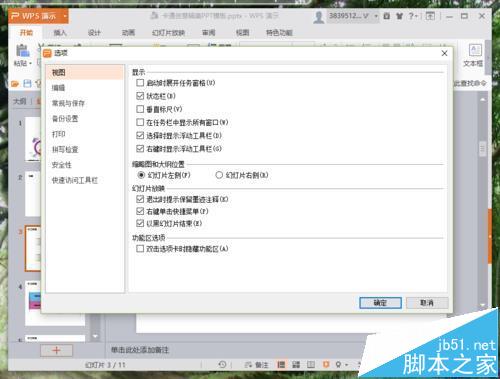The width and height of the screenshot is (500, 379).
Task: Open the 特色功能 ribbon tab
Action: point(279,33)
